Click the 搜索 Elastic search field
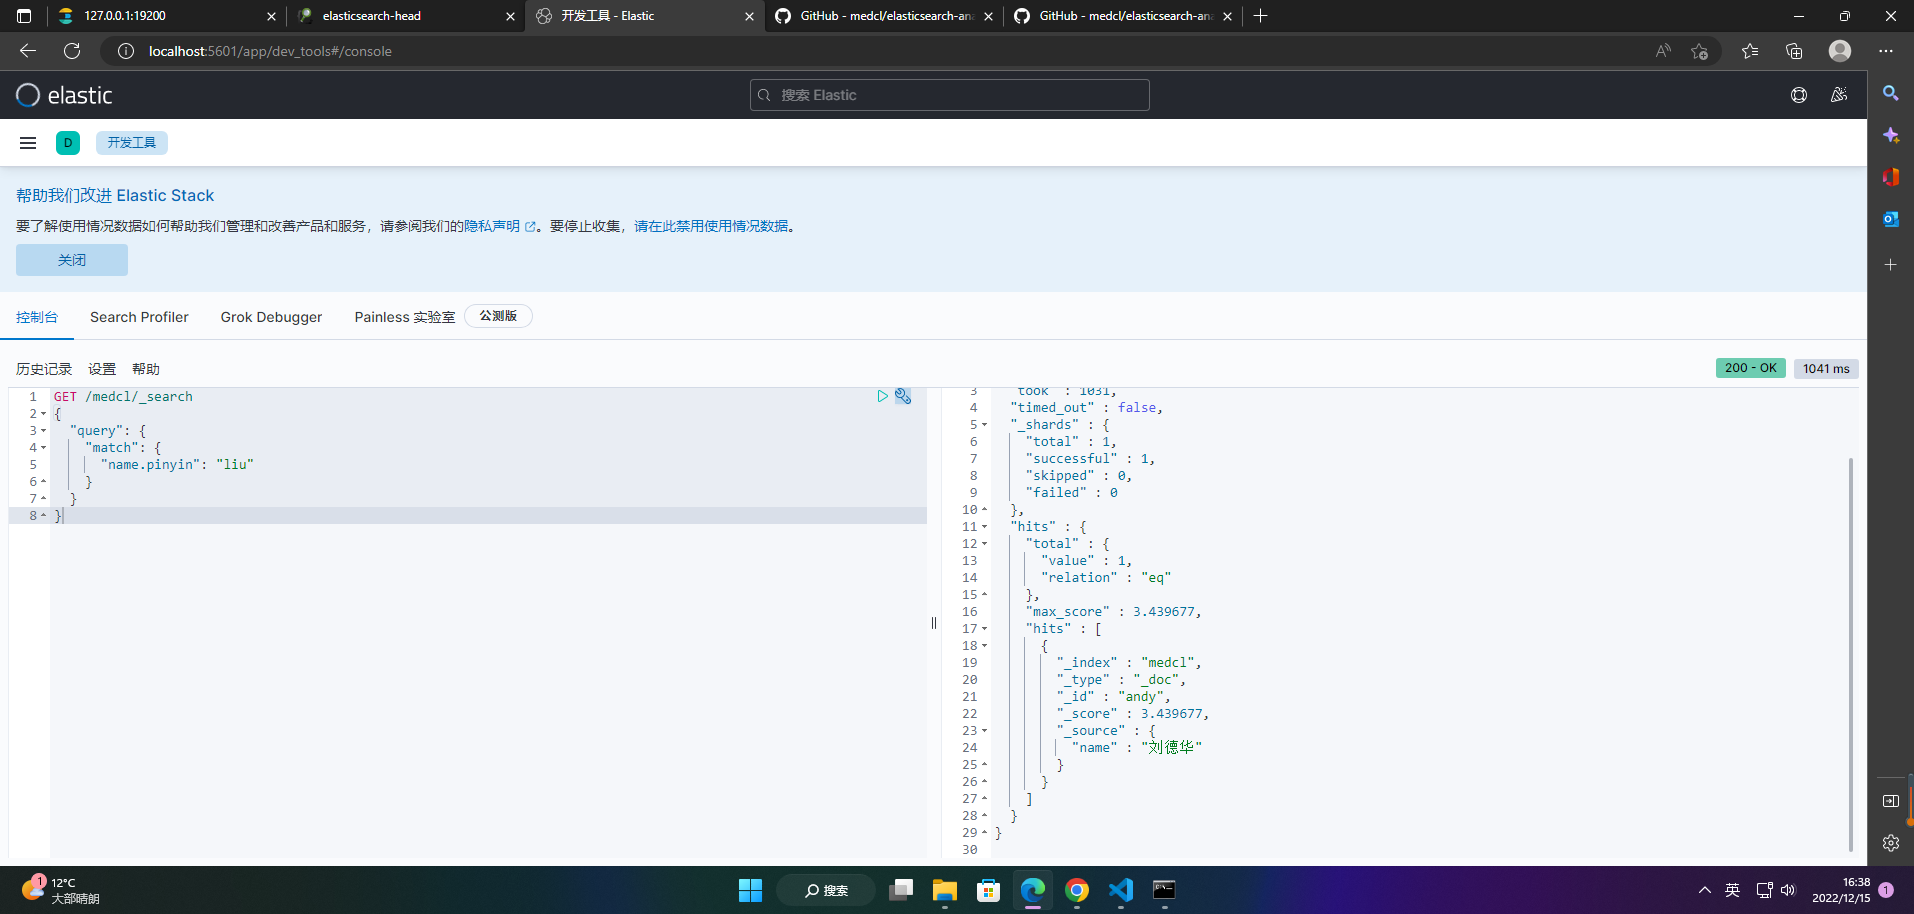The width and height of the screenshot is (1914, 914). (950, 95)
